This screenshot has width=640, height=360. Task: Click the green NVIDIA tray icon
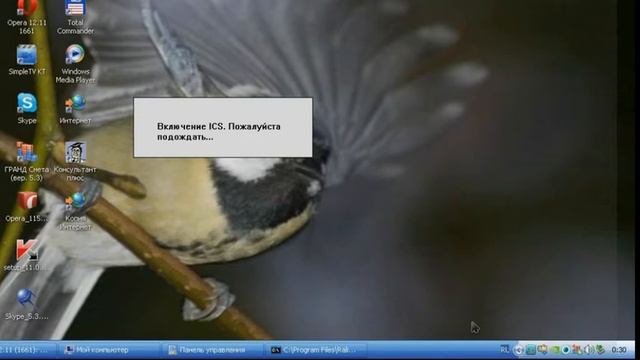tap(555, 350)
